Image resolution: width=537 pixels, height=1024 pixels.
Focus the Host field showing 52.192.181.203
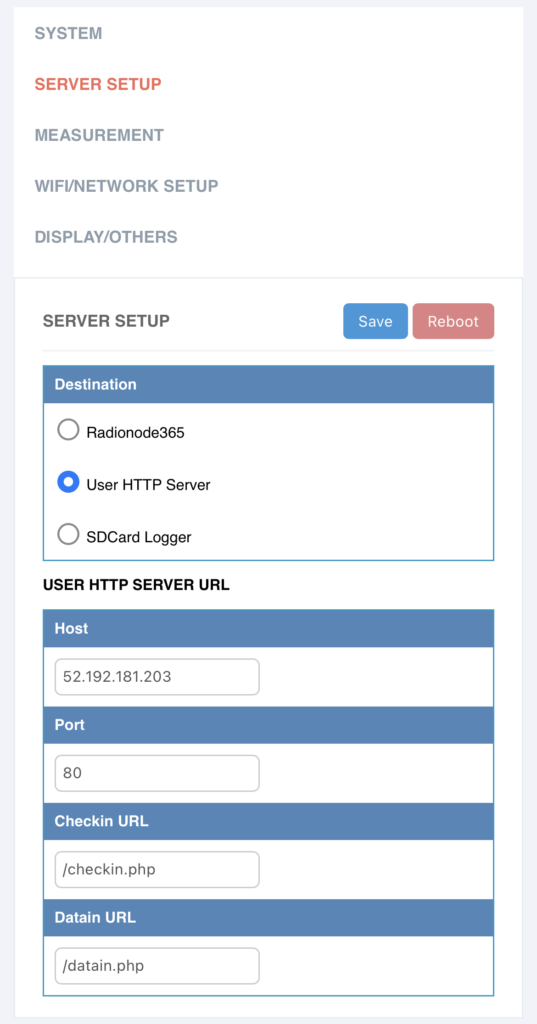[157, 677]
